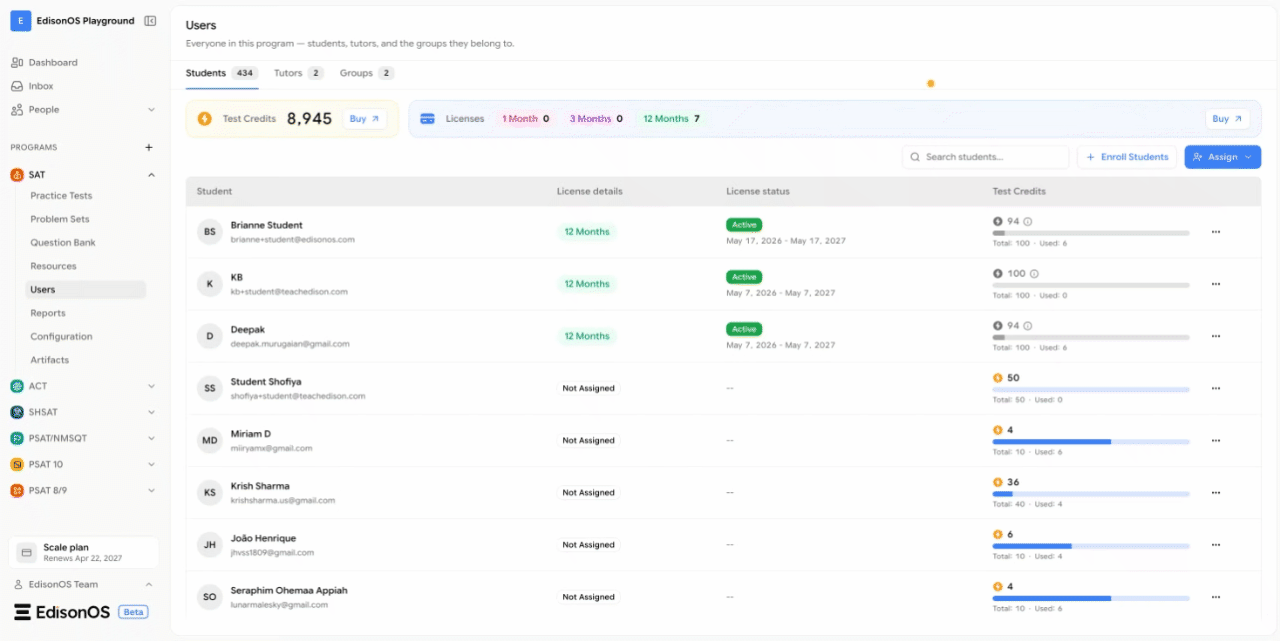Screen dimensions: 1280x641
Task: Click Buy next to Test Credits
Action: pyautogui.click(x=365, y=119)
